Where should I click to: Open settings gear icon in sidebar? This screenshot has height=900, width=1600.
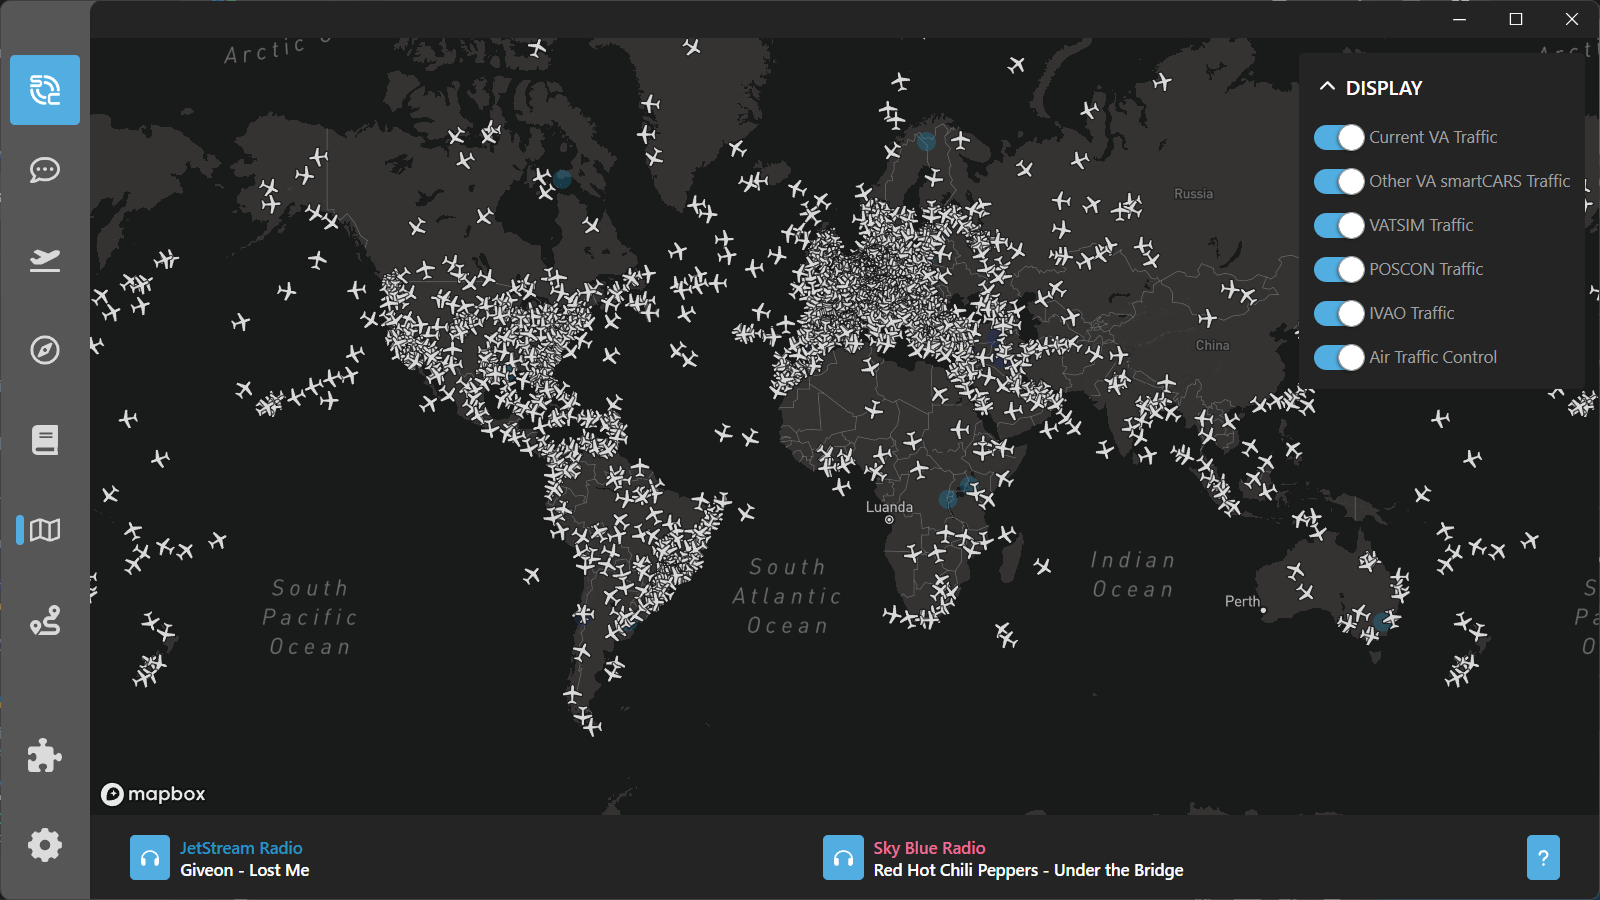45,845
